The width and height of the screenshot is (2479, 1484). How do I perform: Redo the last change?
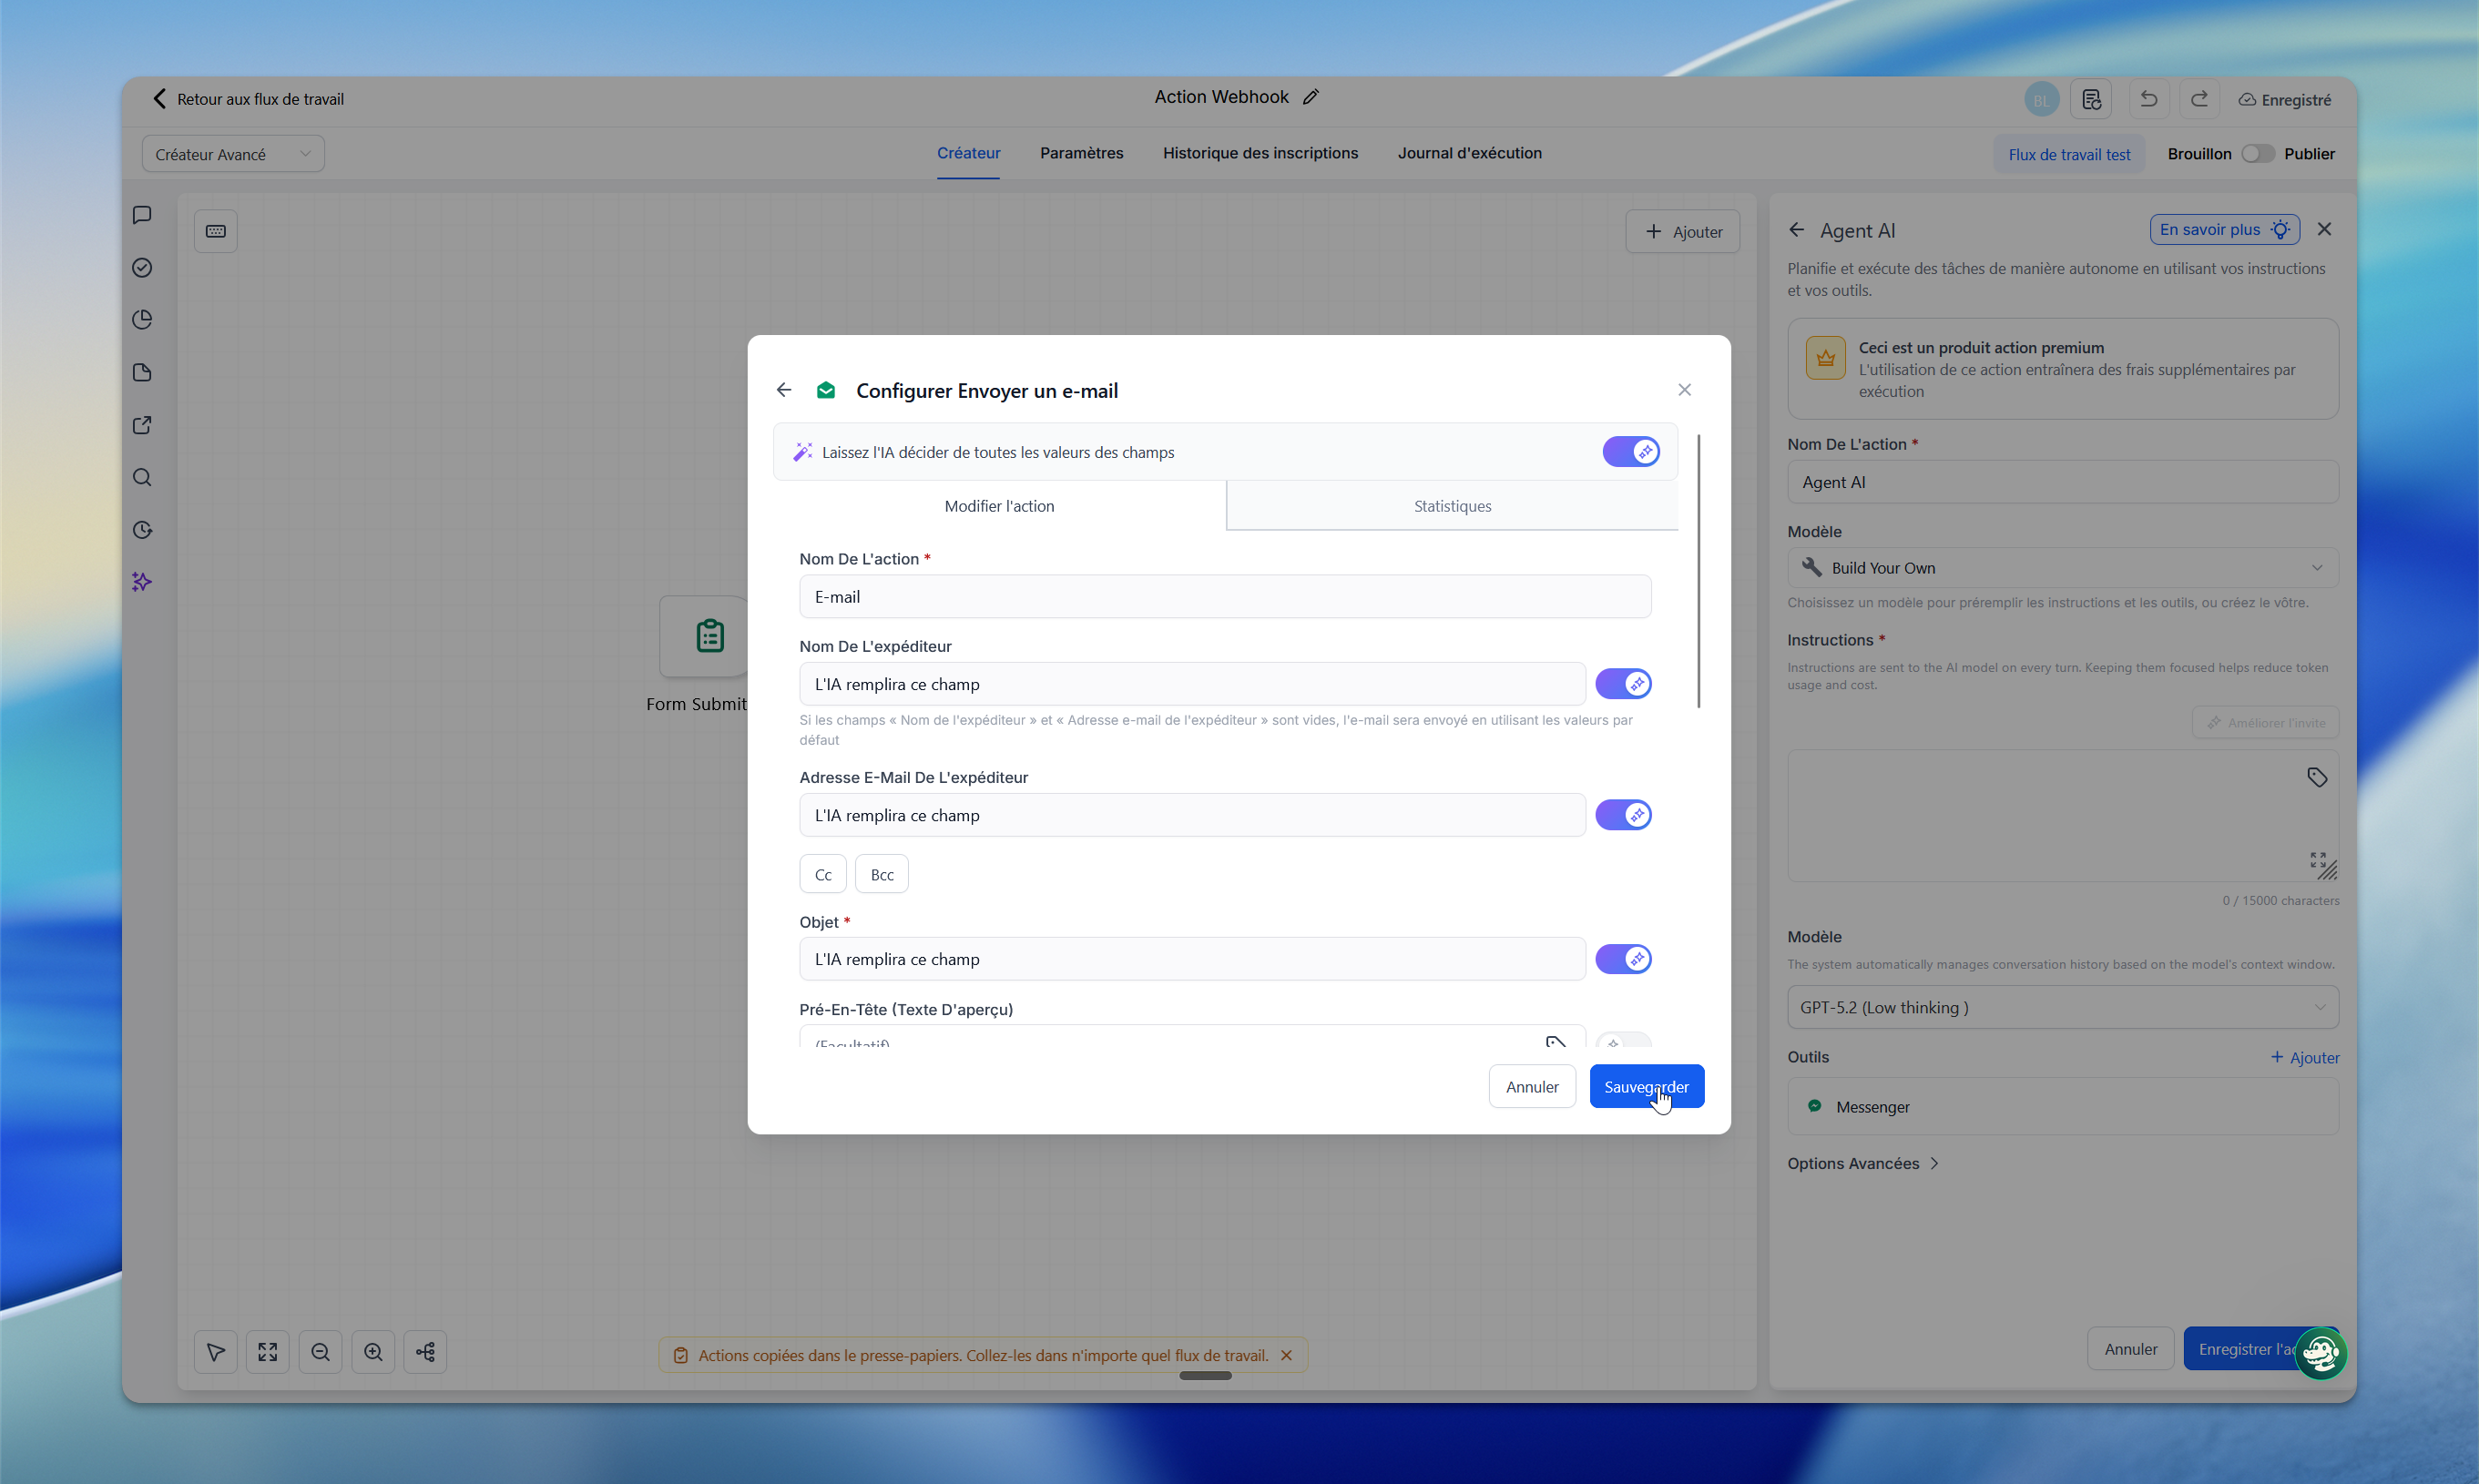coord(2199,99)
